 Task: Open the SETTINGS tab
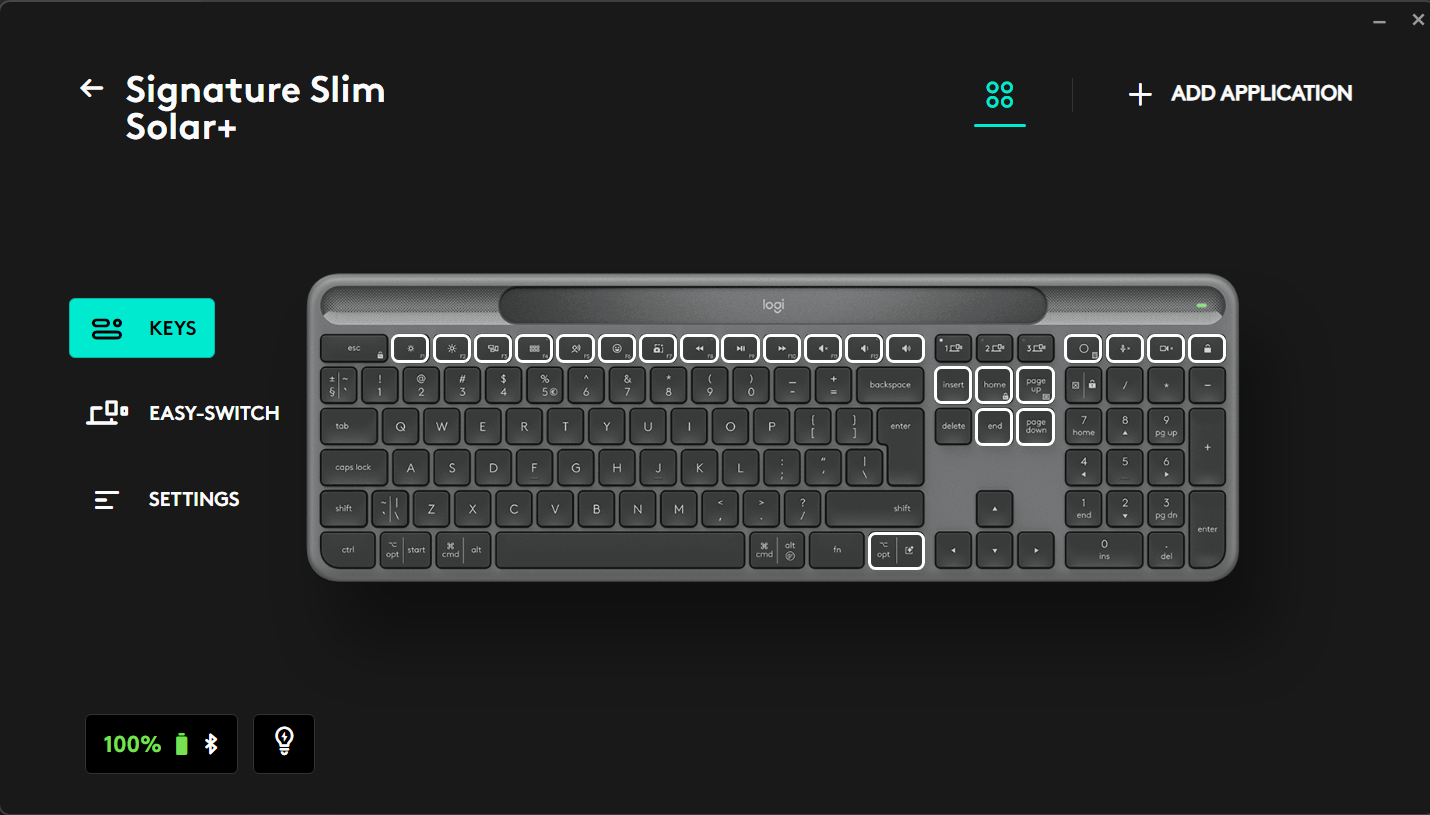click(x=167, y=499)
